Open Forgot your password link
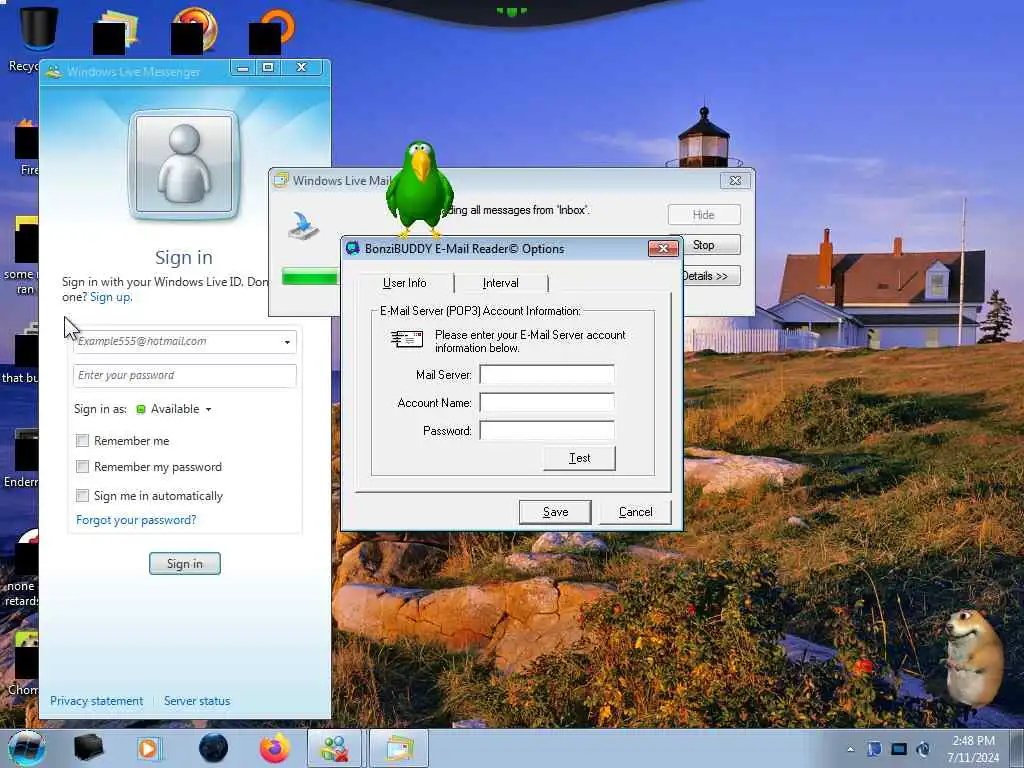 pos(136,520)
